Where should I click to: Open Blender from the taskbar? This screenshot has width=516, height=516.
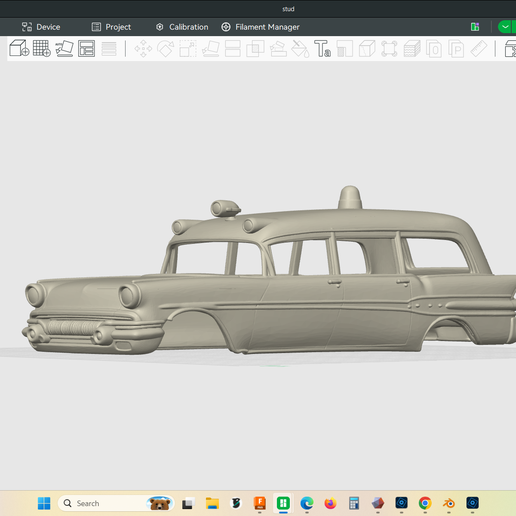pyautogui.click(x=449, y=503)
